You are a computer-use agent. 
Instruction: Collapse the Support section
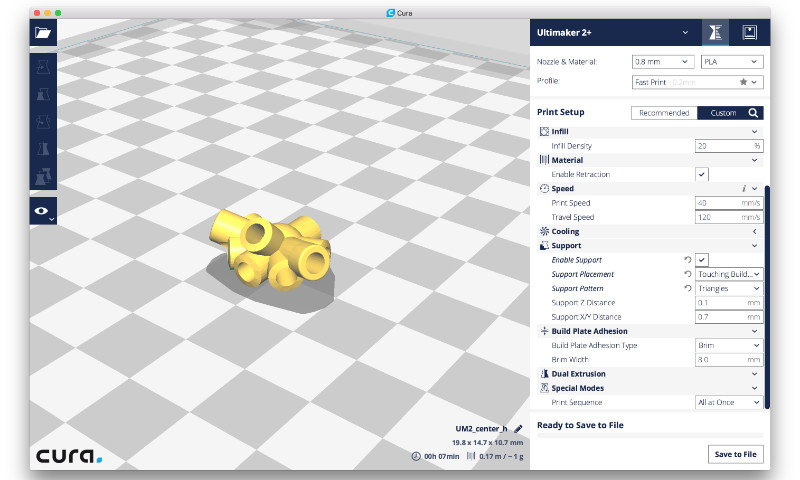point(755,246)
